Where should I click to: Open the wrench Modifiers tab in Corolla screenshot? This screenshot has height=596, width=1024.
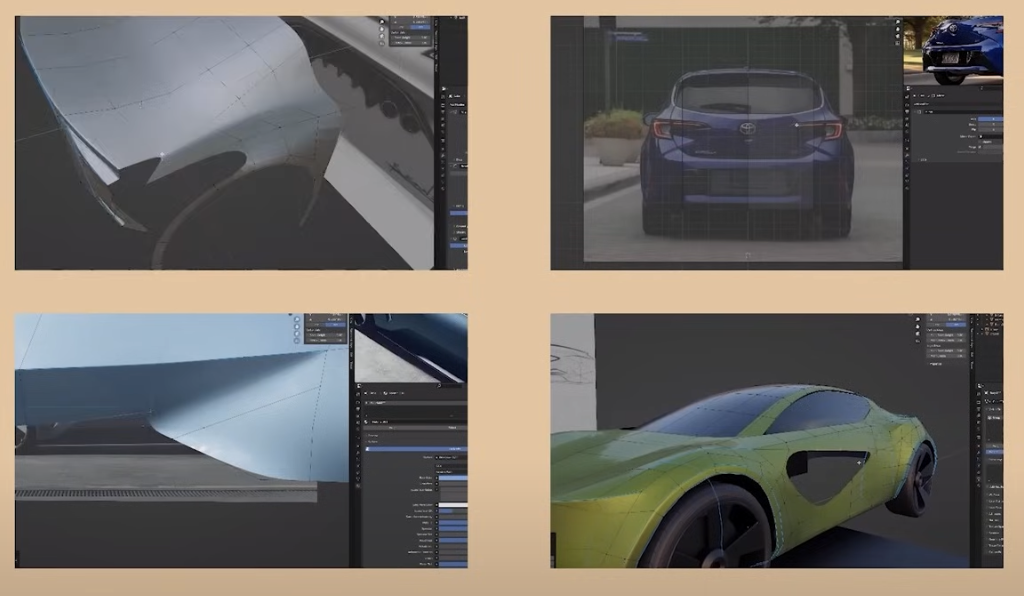(907, 155)
